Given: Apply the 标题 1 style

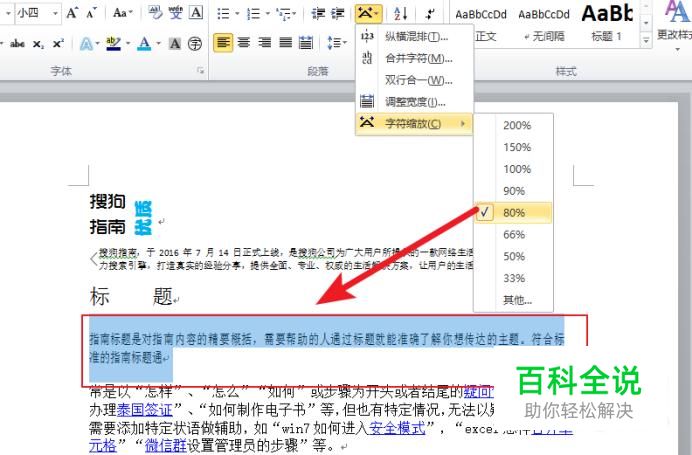Looking at the screenshot, I should coord(606,24).
